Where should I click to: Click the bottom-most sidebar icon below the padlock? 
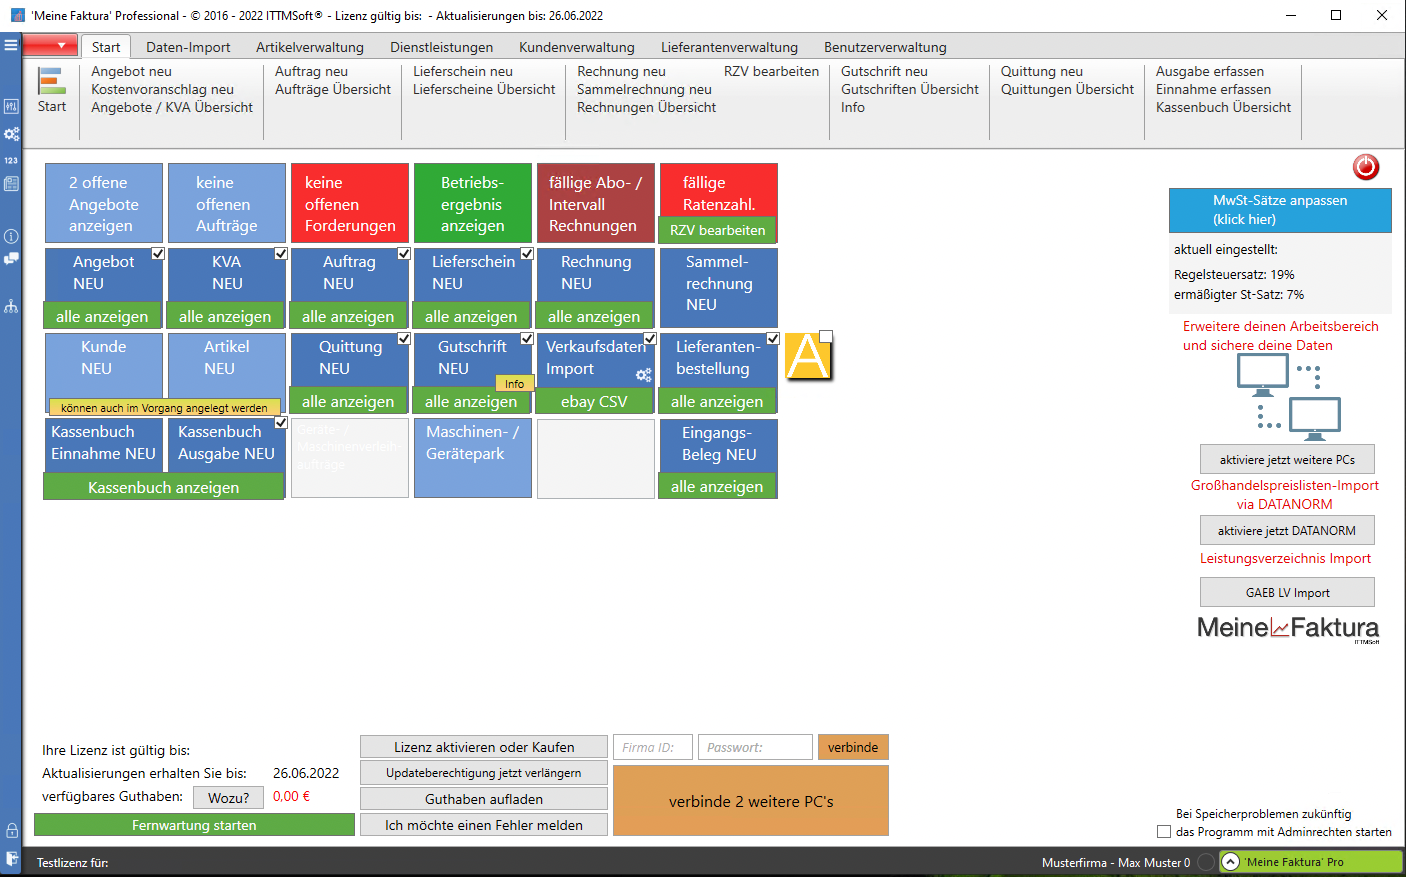click(x=11, y=858)
